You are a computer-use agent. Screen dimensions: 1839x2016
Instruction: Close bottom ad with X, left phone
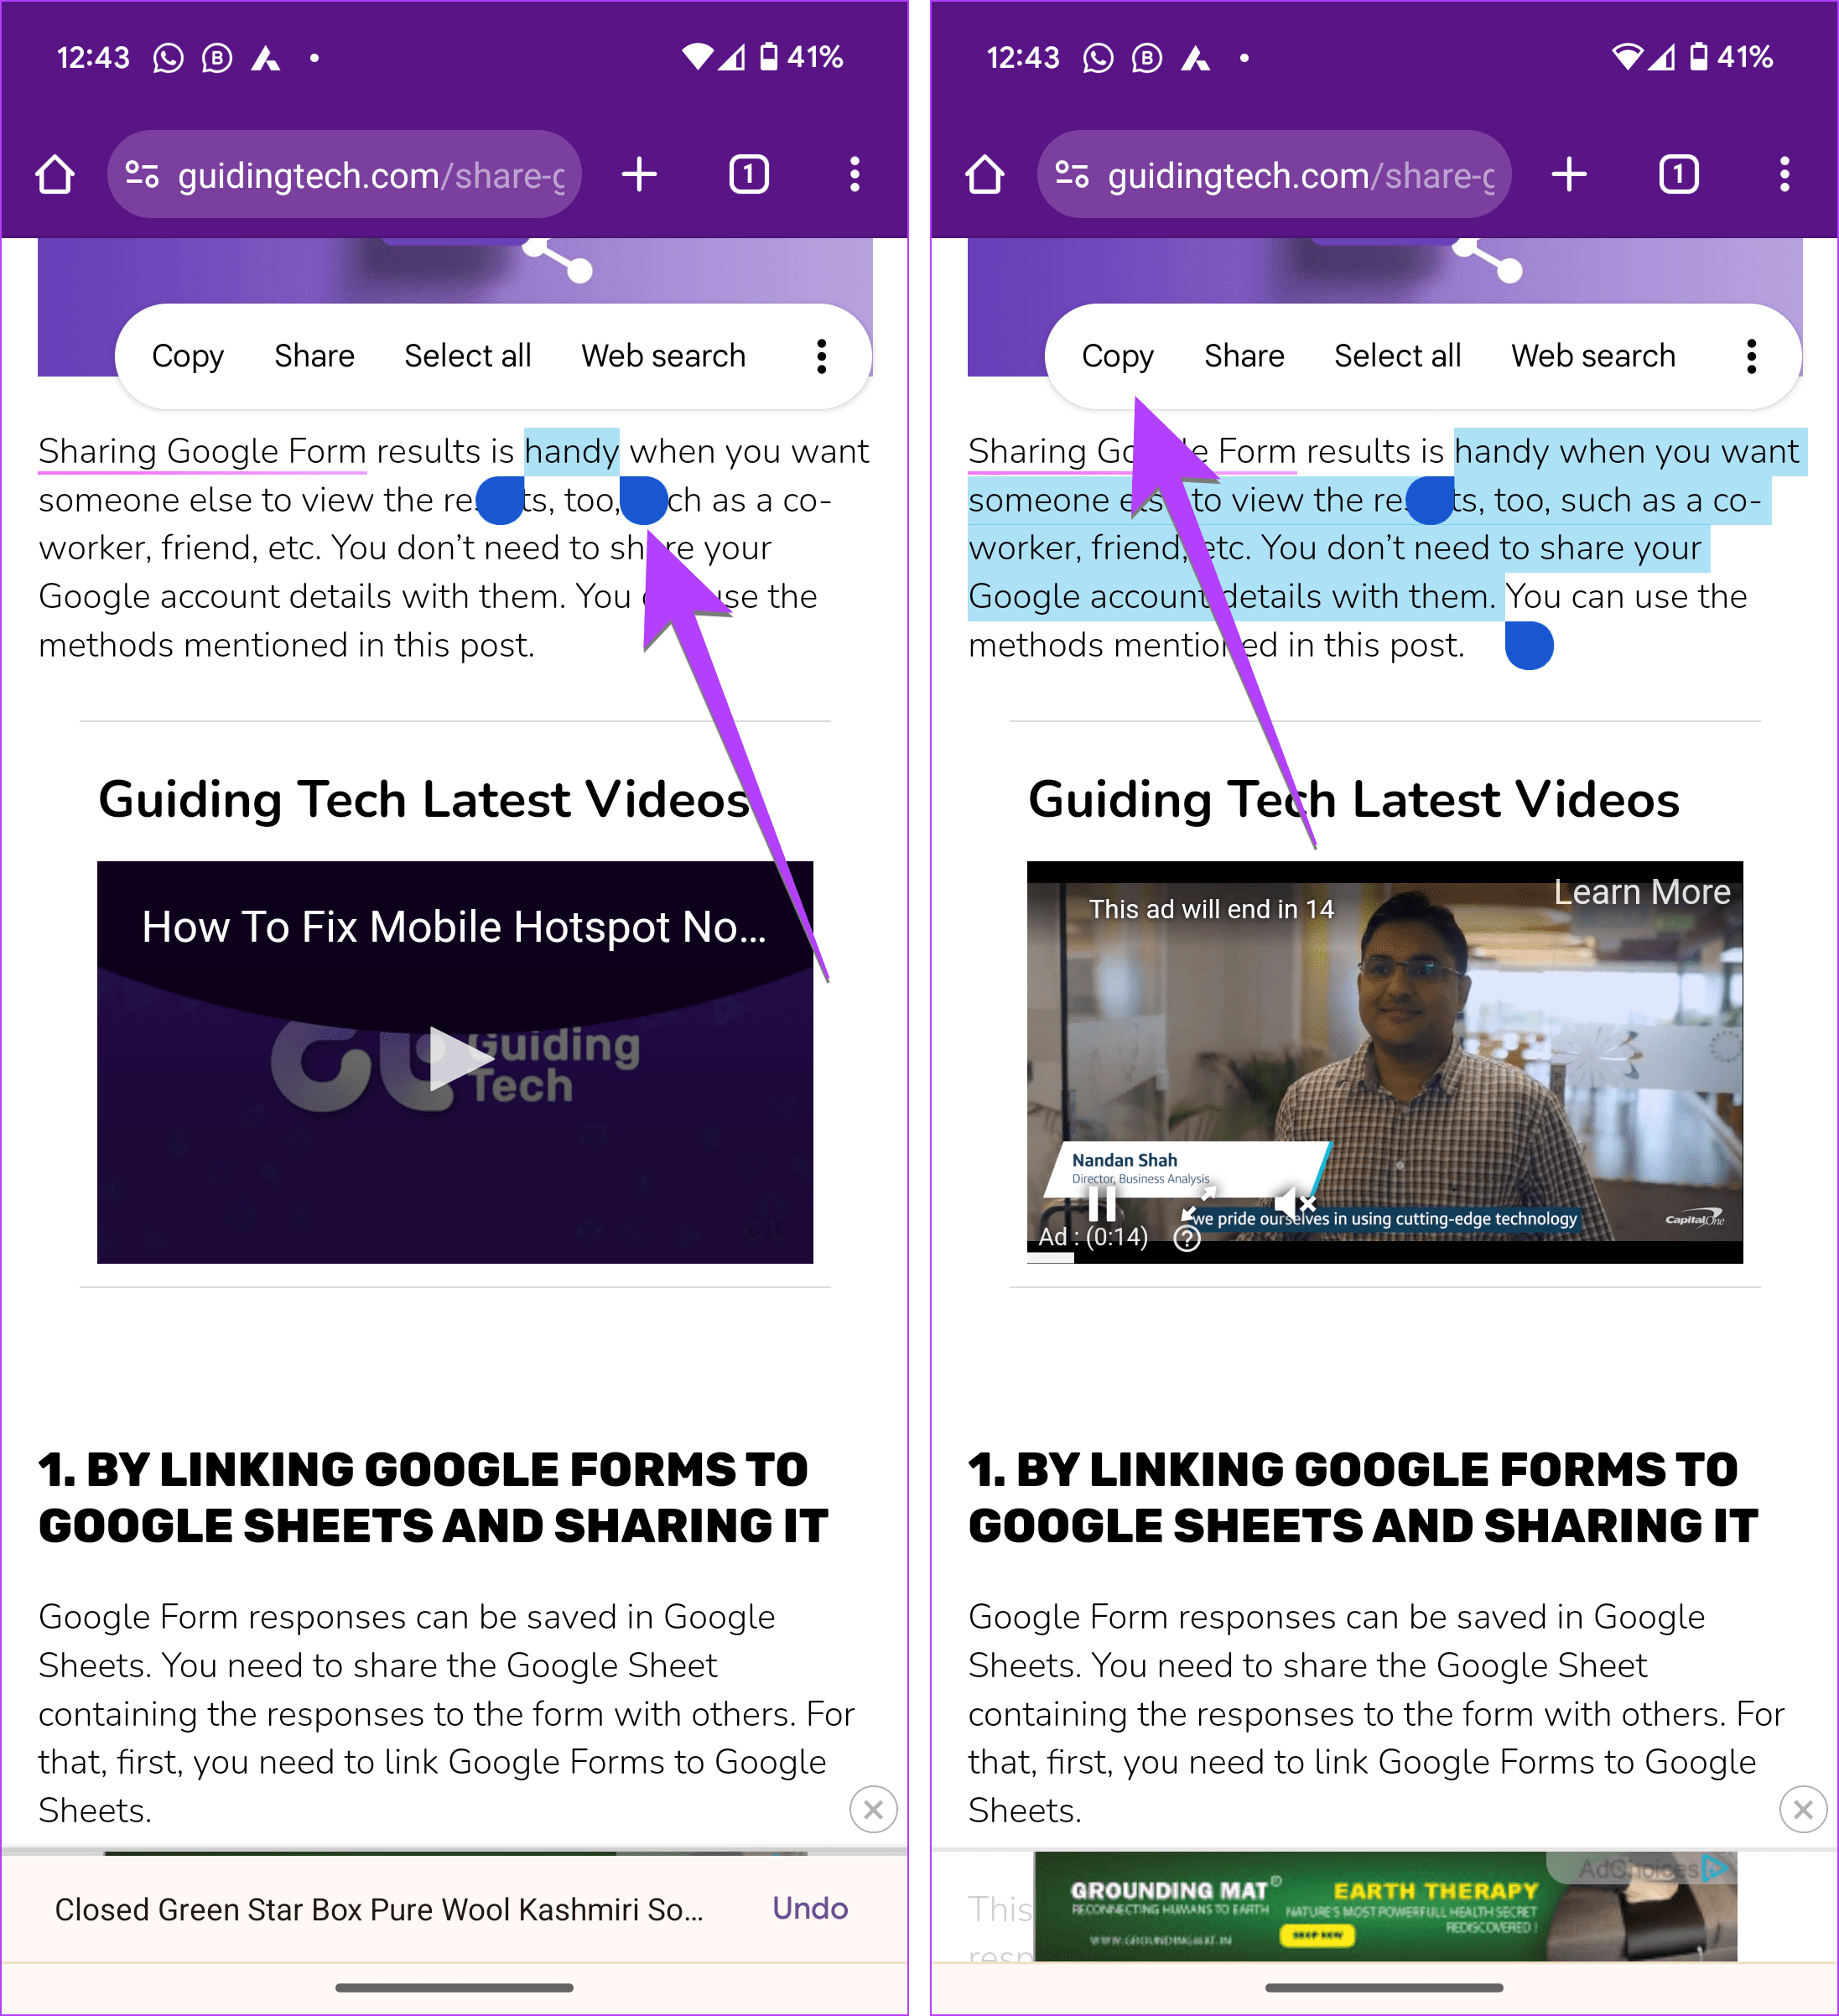point(873,1809)
